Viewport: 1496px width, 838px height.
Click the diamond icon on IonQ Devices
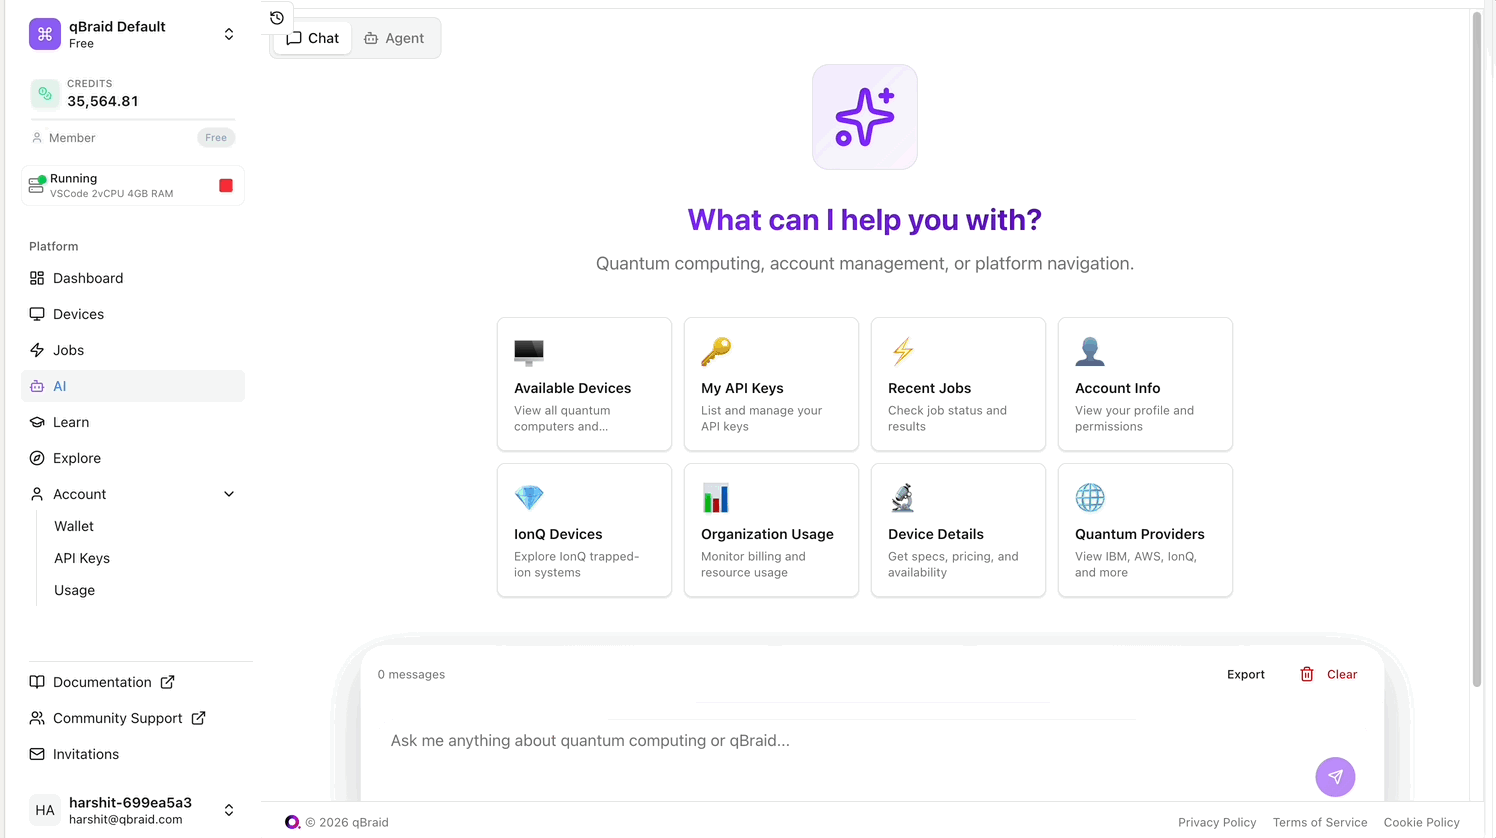tap(529, 498)
